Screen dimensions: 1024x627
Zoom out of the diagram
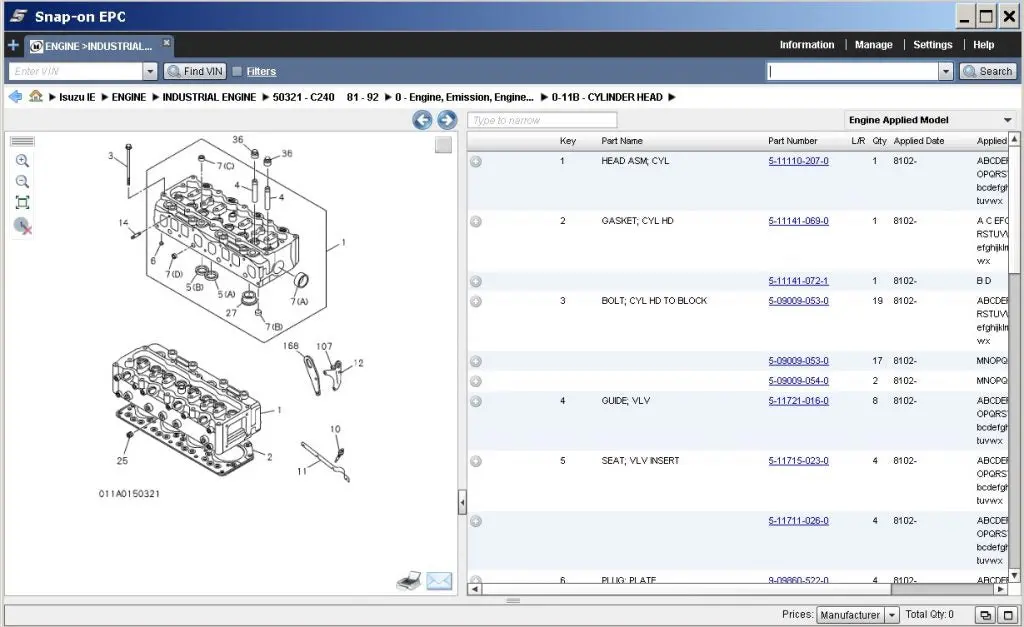tap(22, 182)
